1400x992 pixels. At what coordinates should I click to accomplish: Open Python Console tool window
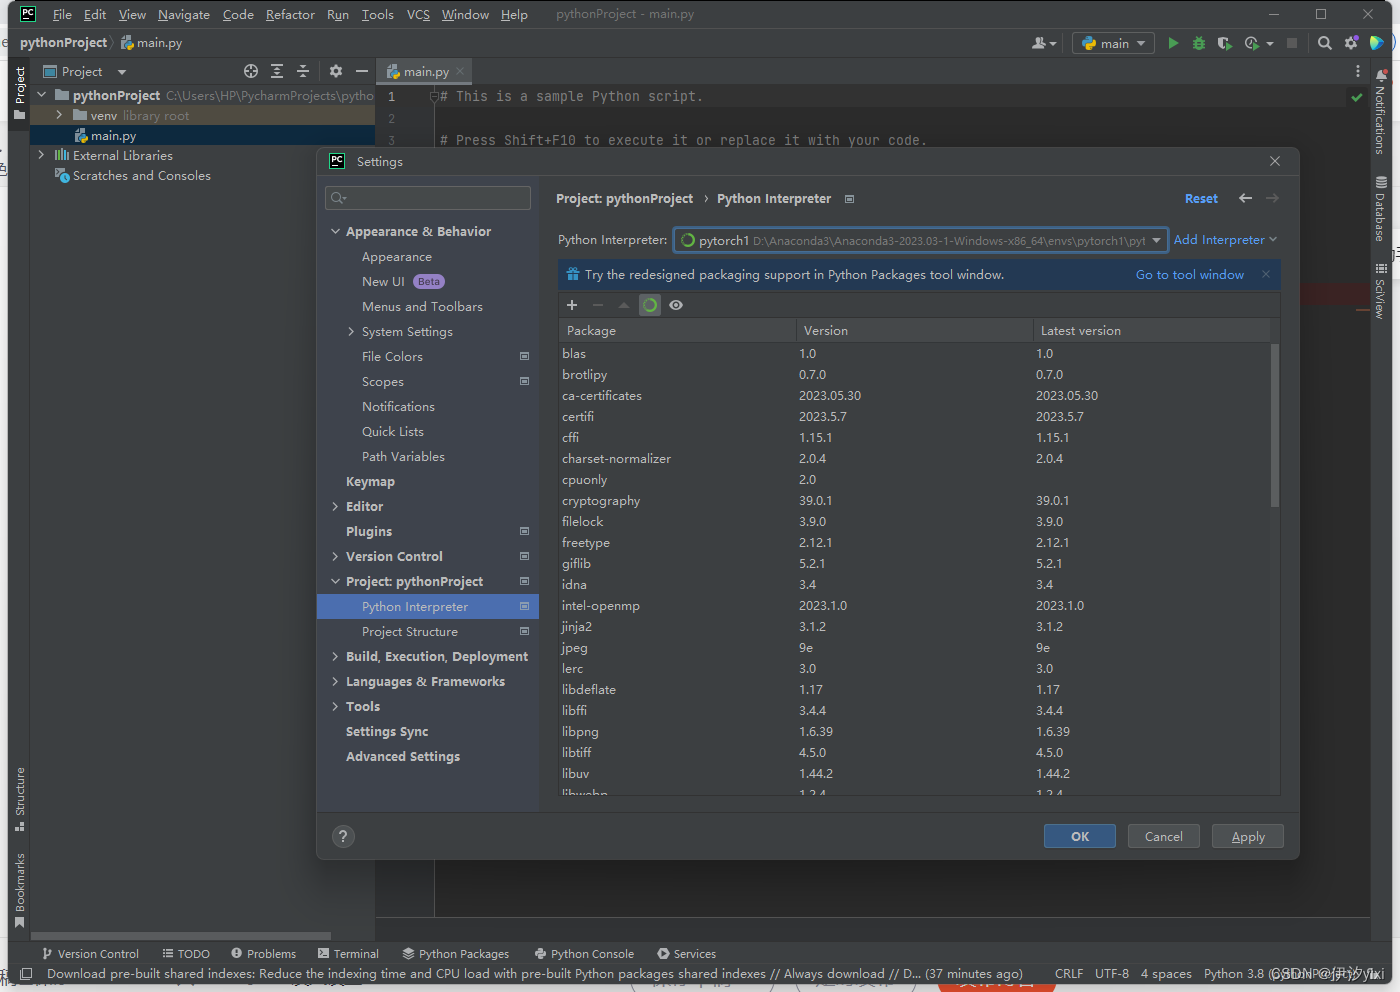coord(585,954)
